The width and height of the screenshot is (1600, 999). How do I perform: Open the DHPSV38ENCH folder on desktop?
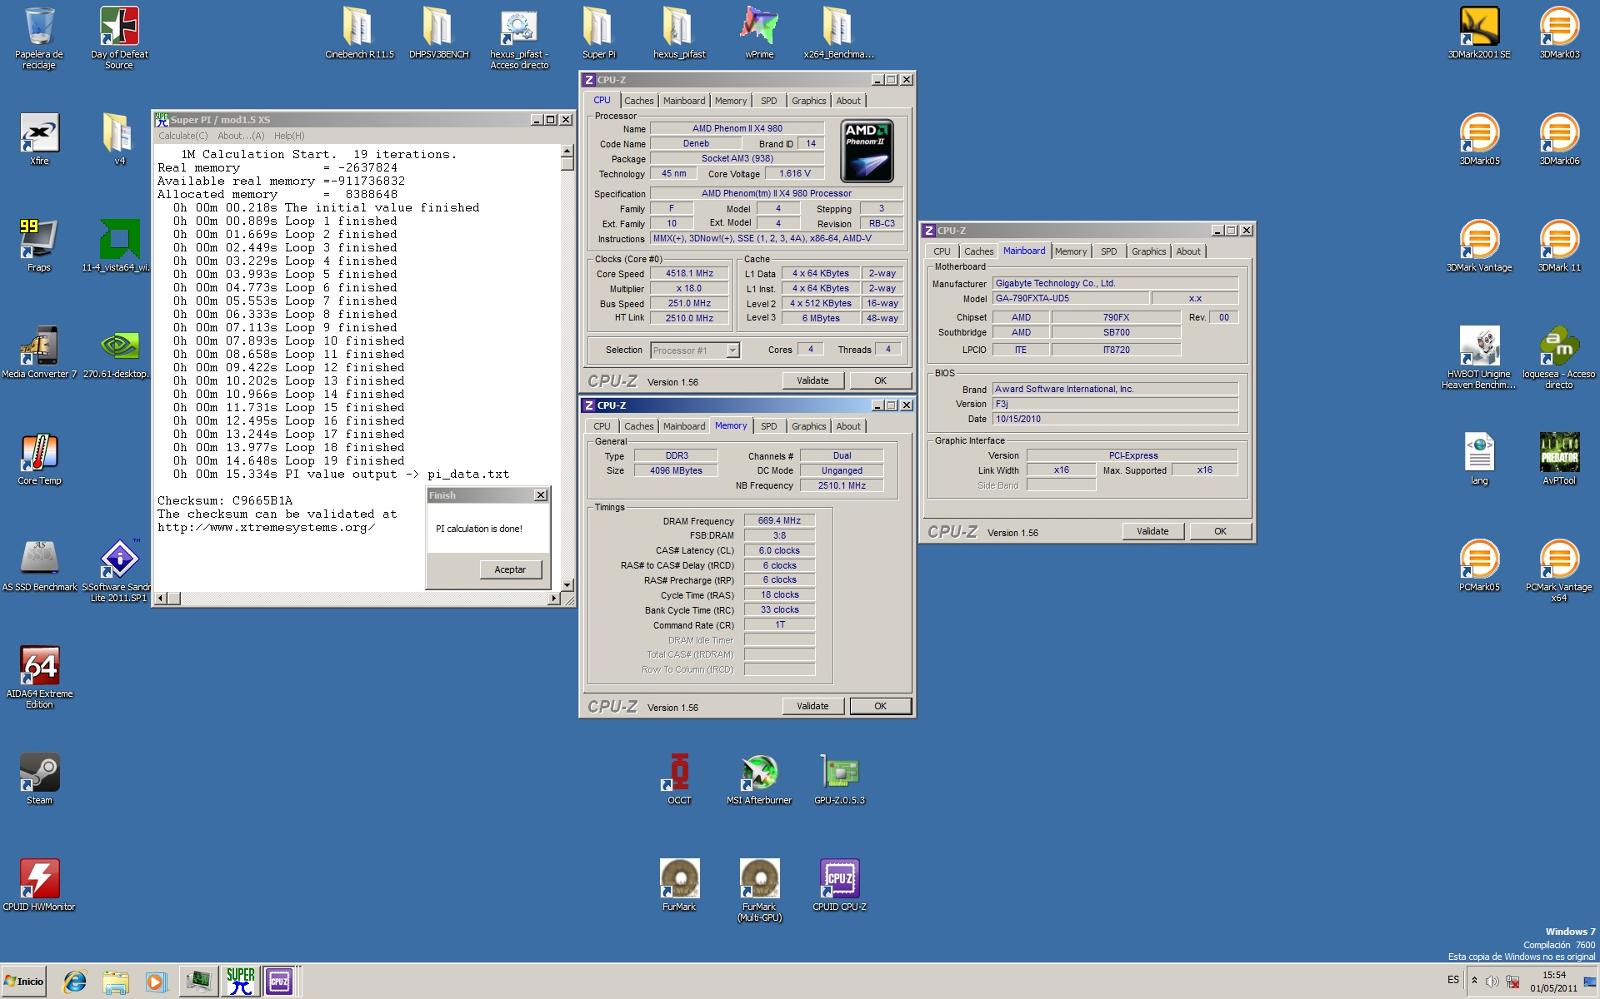click(x=438, y=33)
